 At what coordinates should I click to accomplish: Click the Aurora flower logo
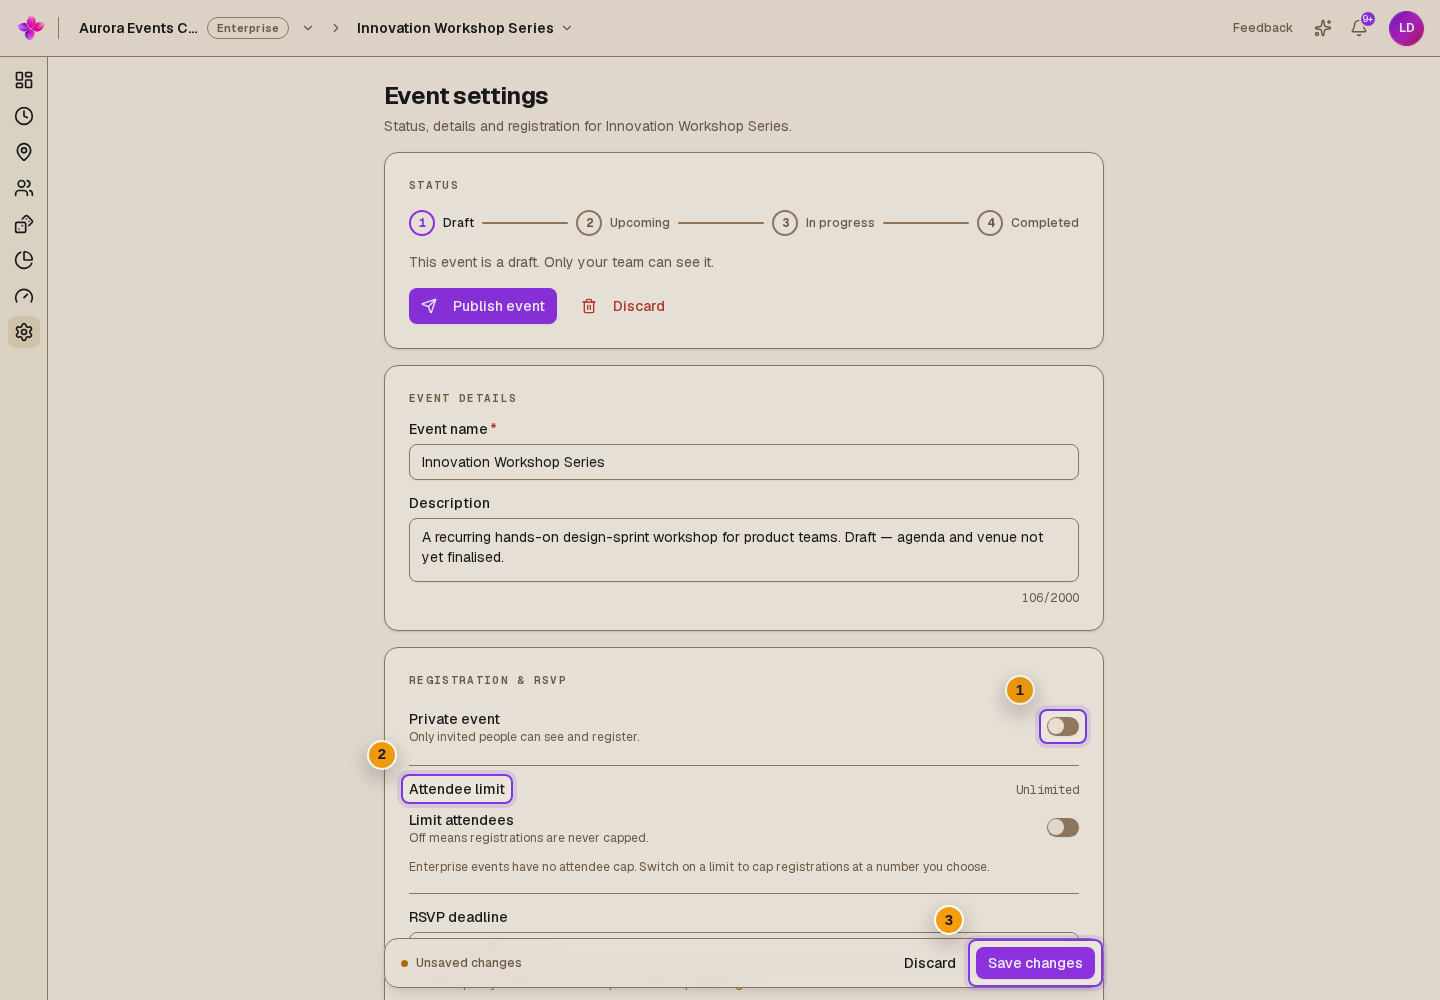click(31, 28)
